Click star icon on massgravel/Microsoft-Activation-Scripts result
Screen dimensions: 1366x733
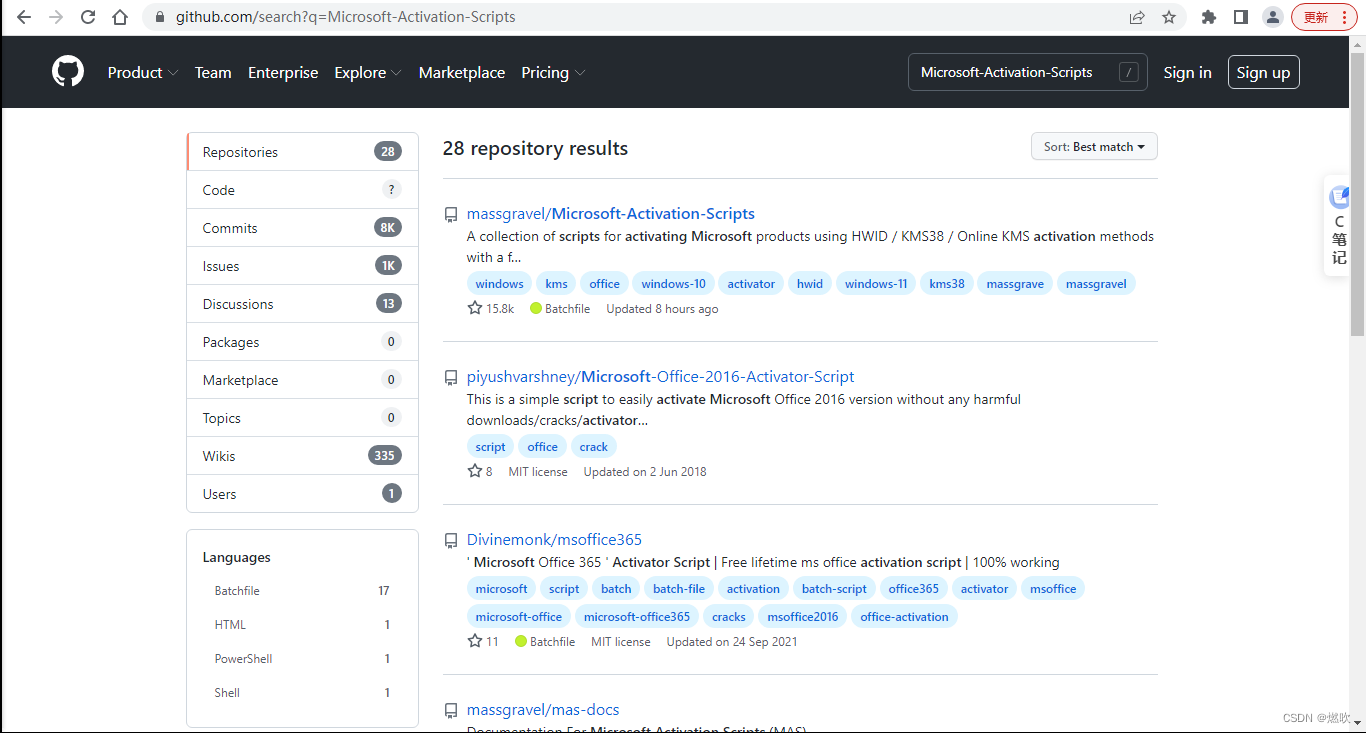[475, 308]
